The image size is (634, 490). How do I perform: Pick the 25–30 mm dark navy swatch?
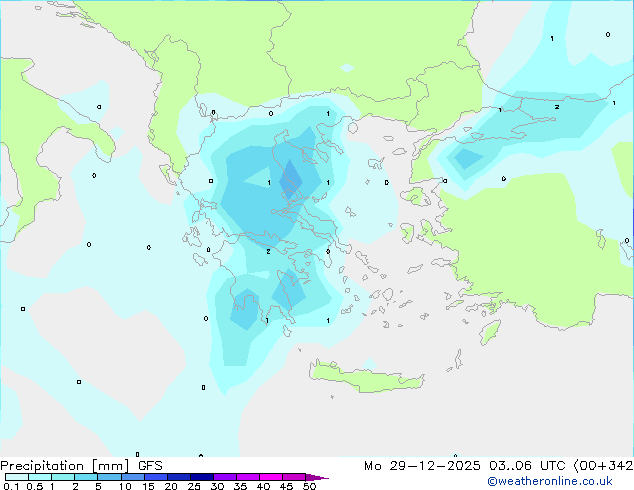pyautogui.click(x=202, y=477)
